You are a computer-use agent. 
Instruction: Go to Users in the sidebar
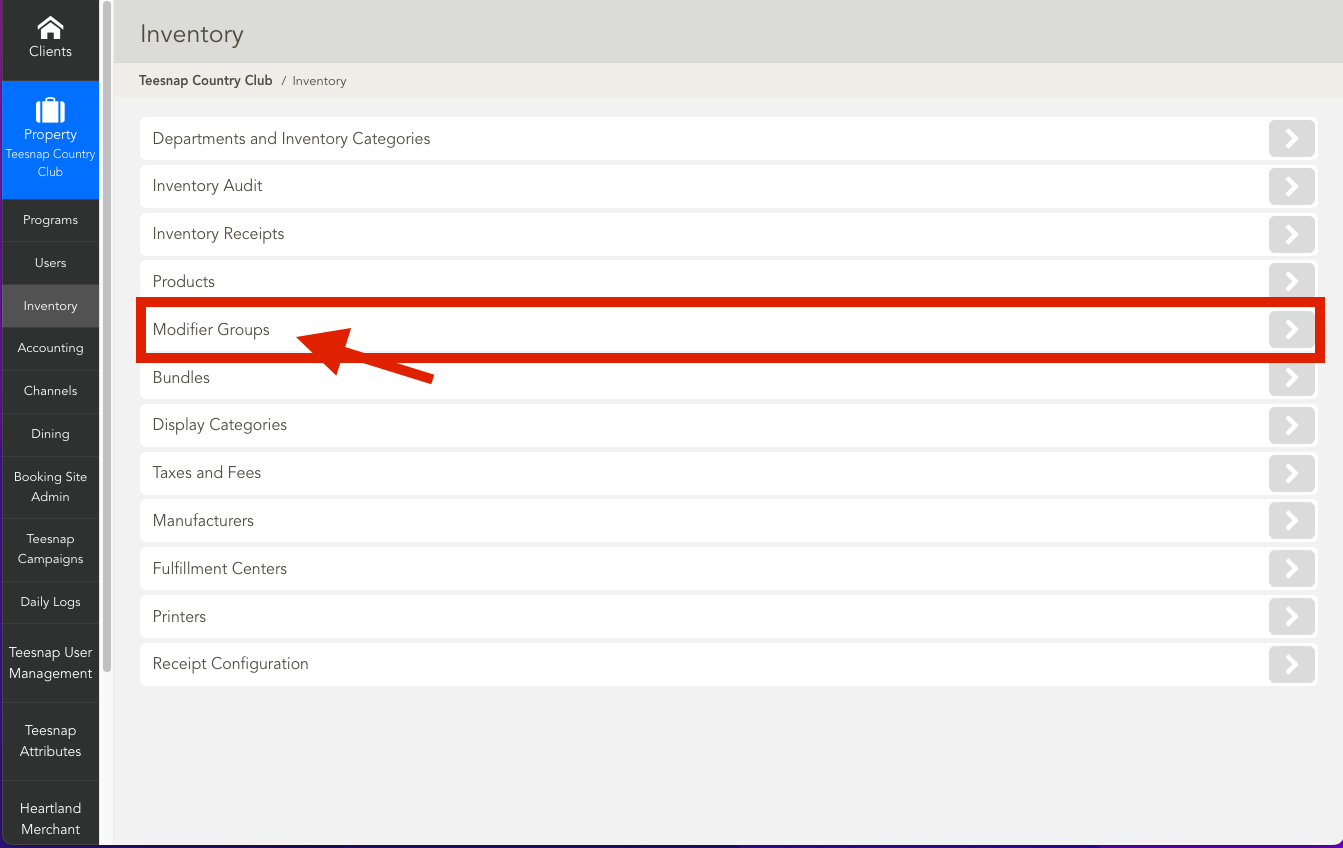(x=50, y=263)
